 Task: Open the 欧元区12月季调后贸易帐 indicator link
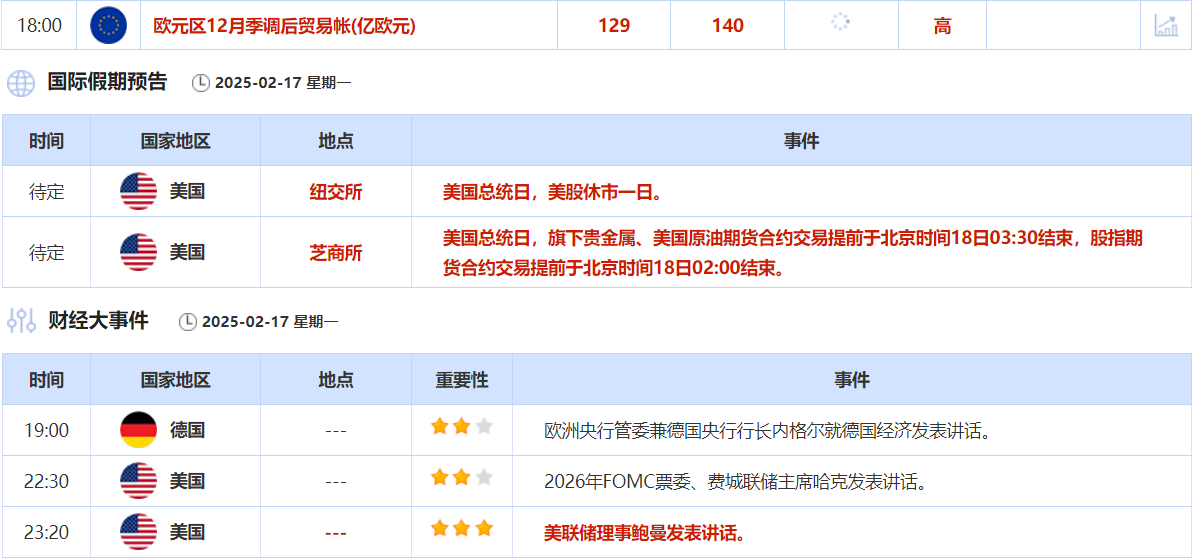[285, 26]
